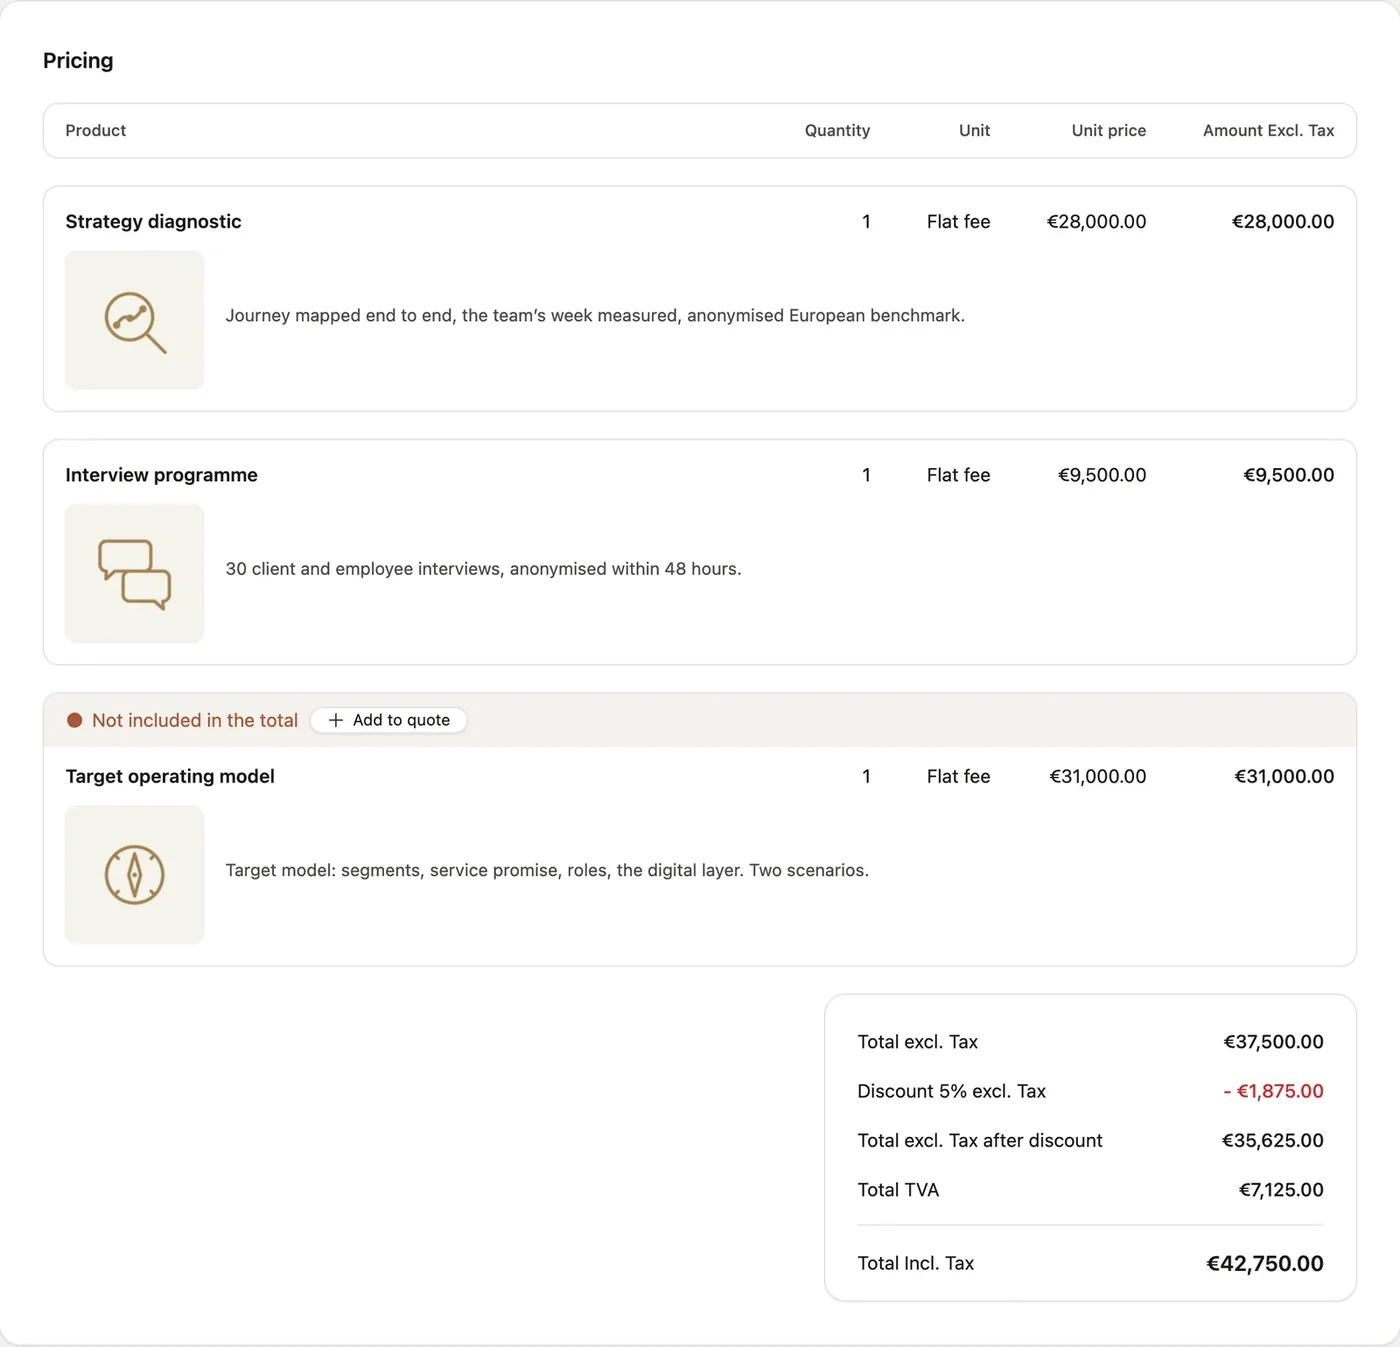Add Target operating model to quote

click(x=389, y=720)
